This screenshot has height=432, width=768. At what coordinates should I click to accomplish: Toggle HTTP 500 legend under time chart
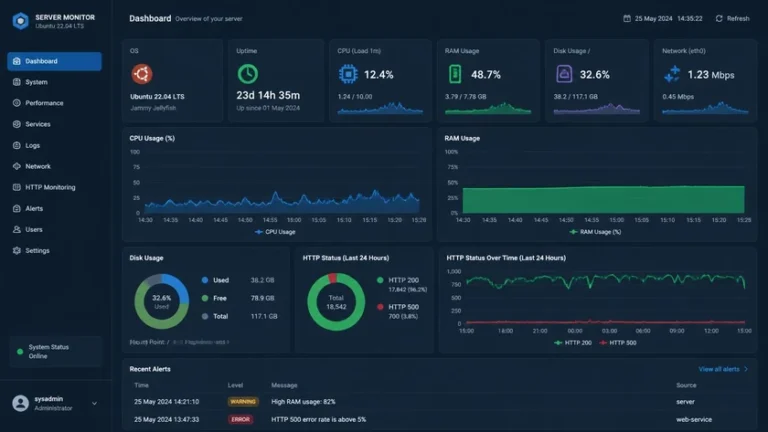[x=618, y=343]
